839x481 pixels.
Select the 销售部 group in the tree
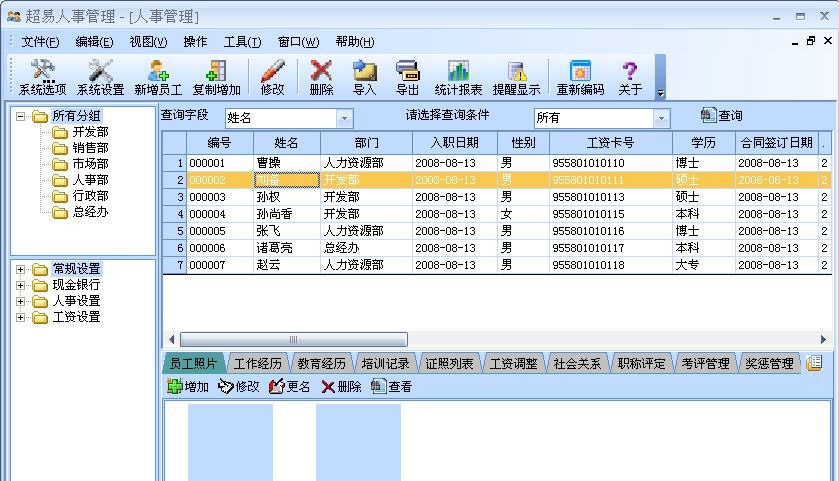click(90, 148)
